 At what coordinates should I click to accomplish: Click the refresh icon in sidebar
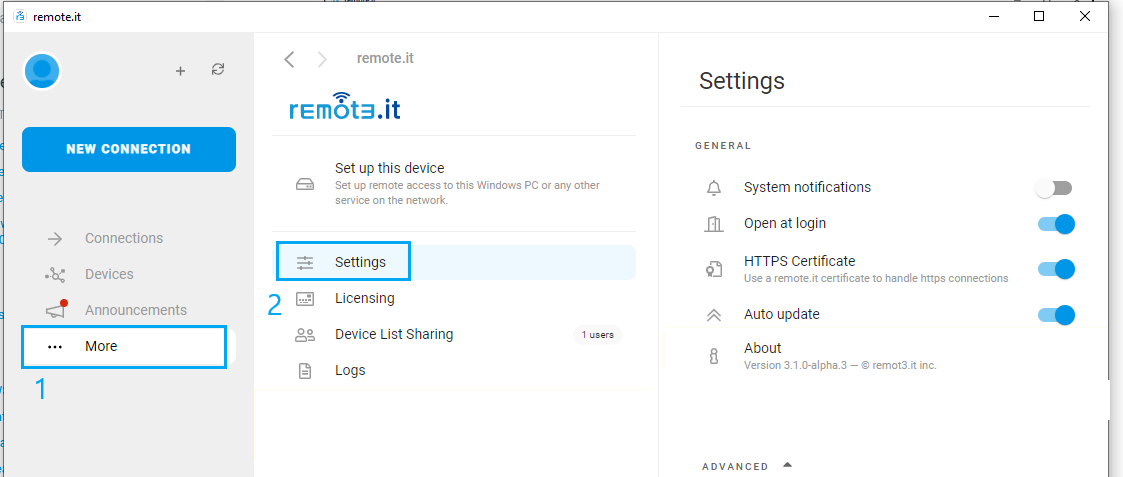(x=218, y=69)
